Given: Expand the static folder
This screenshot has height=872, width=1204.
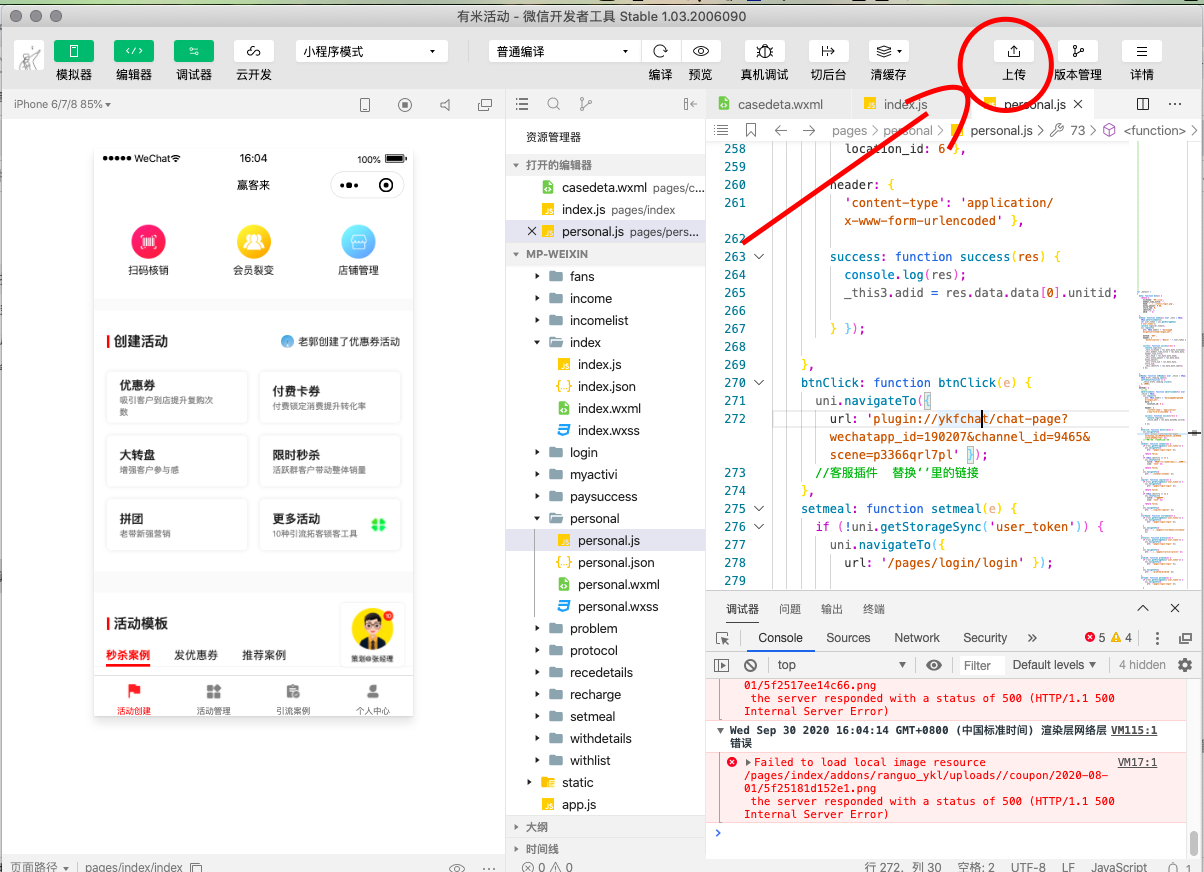Looking at the screenshot, I should pyautogui.click(x=605, y=782).
